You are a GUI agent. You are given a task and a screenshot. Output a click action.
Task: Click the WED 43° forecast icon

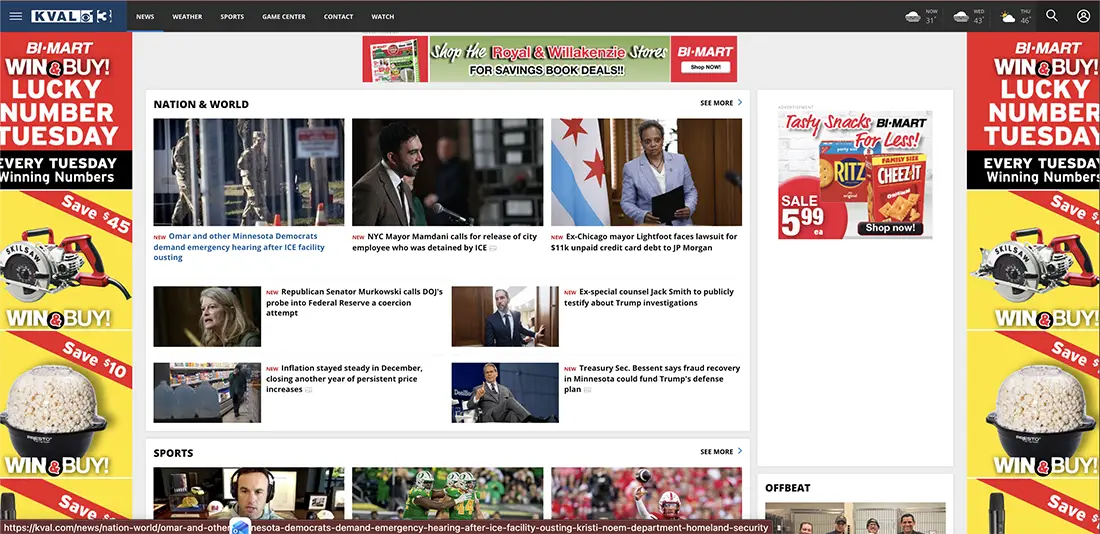click(x=960, y=17)
